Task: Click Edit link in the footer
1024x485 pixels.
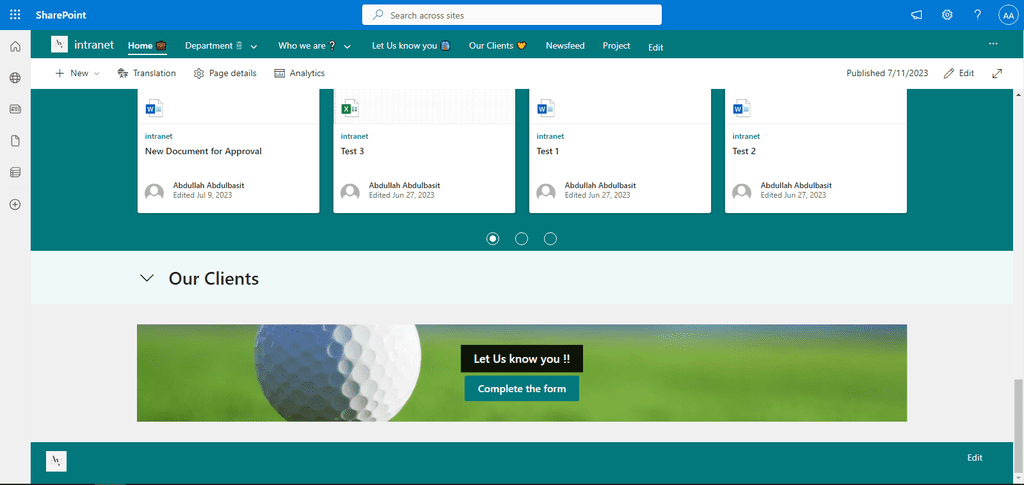Action: tap(974, 458)
